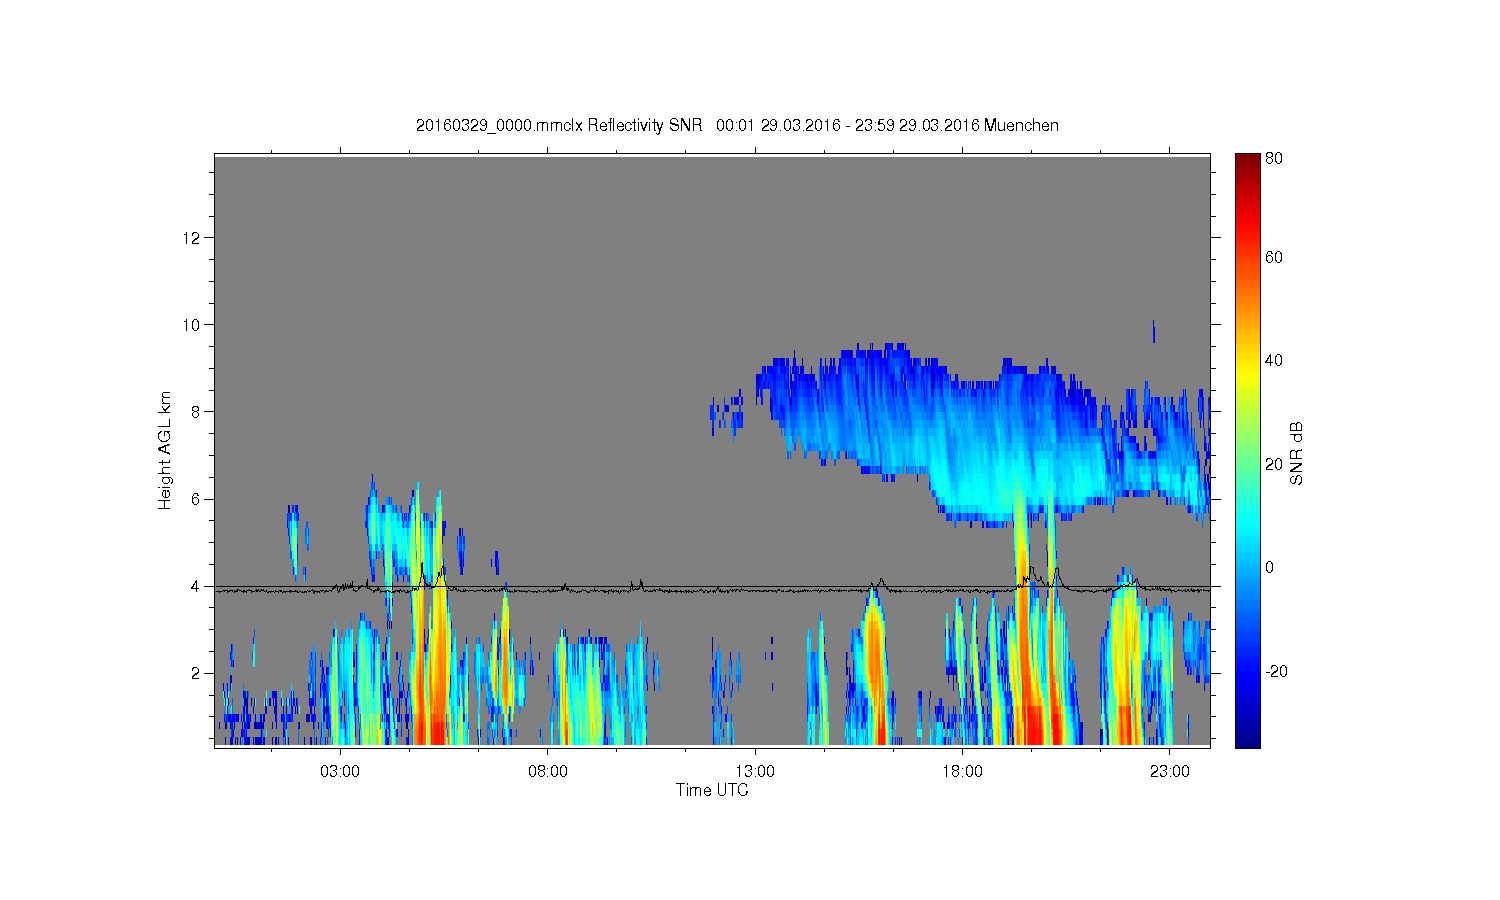Image resolution: width=1500 pixels, height=900 pixels.
Task: Click the 08:00 time tick label
Action: point(548,772)
